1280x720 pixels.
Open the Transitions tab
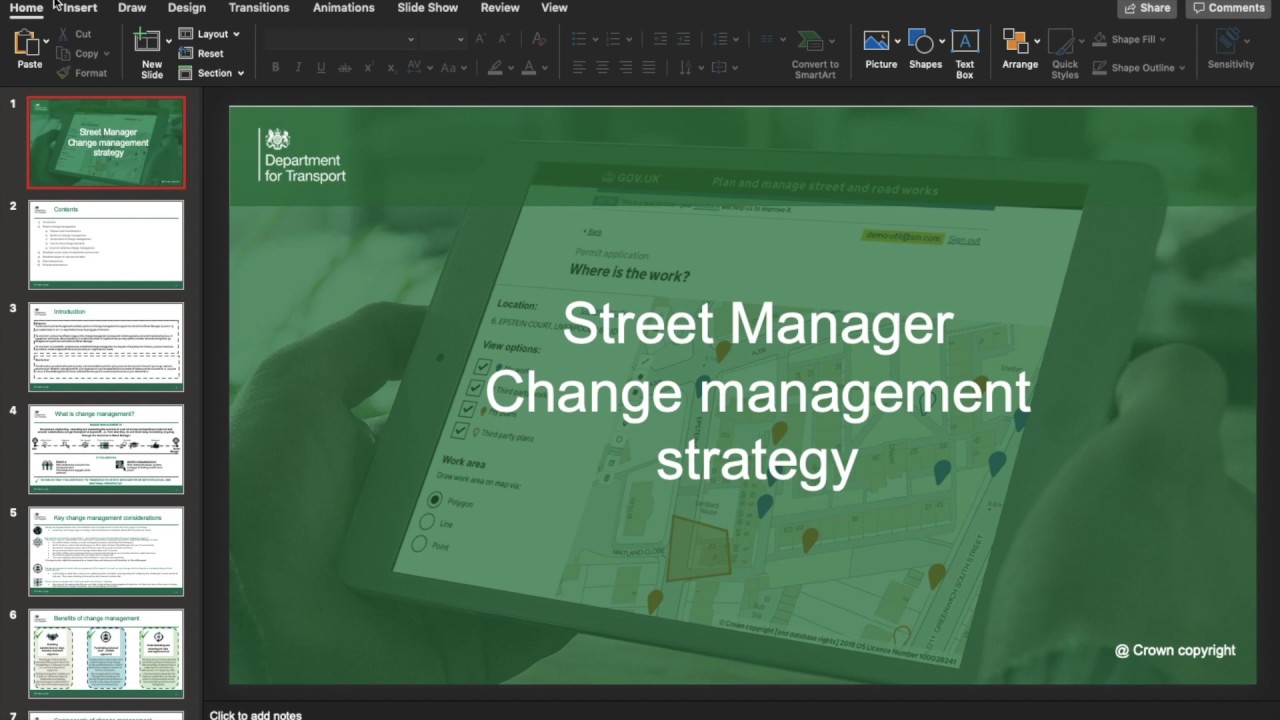[x=259, y=8]
